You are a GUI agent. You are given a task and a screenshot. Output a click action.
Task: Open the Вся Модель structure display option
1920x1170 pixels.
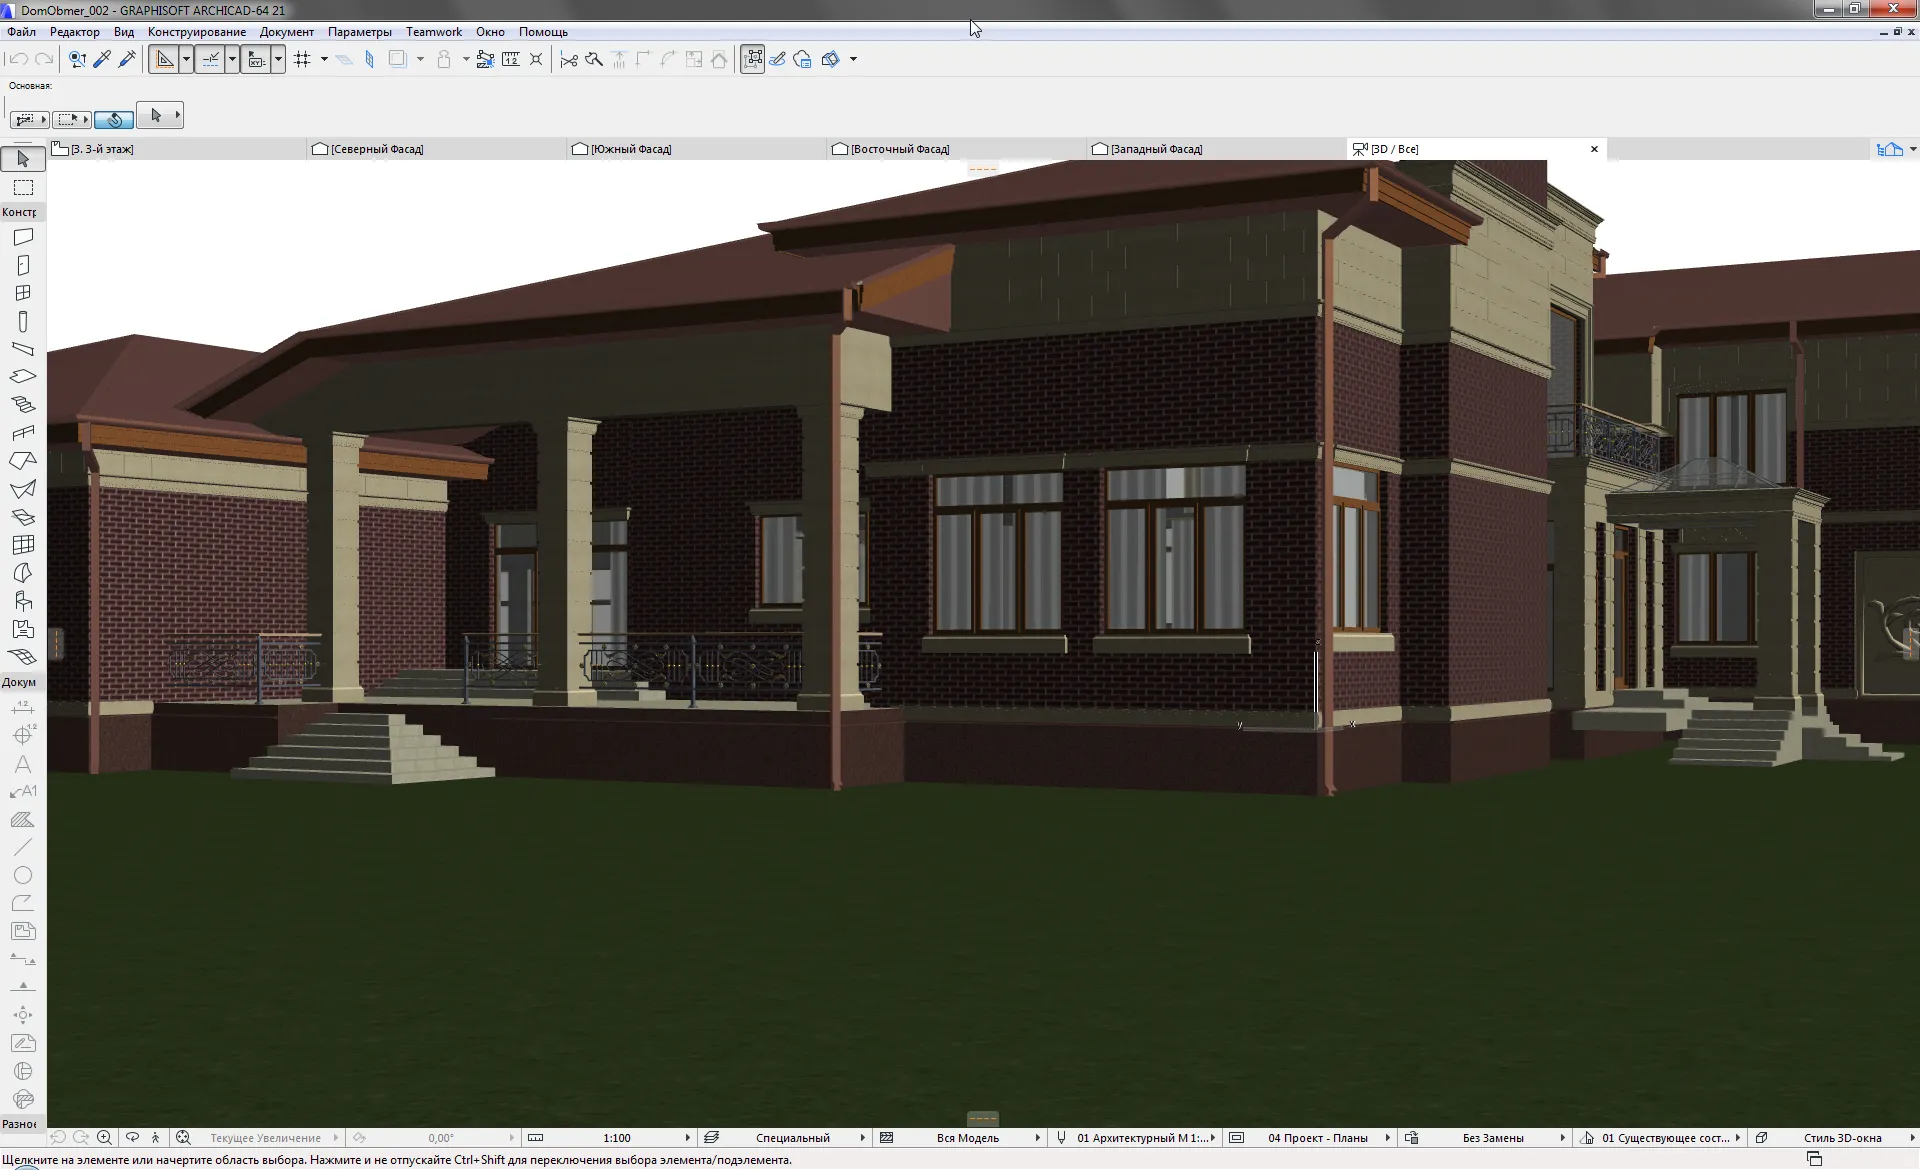[x=967, y=1138]
